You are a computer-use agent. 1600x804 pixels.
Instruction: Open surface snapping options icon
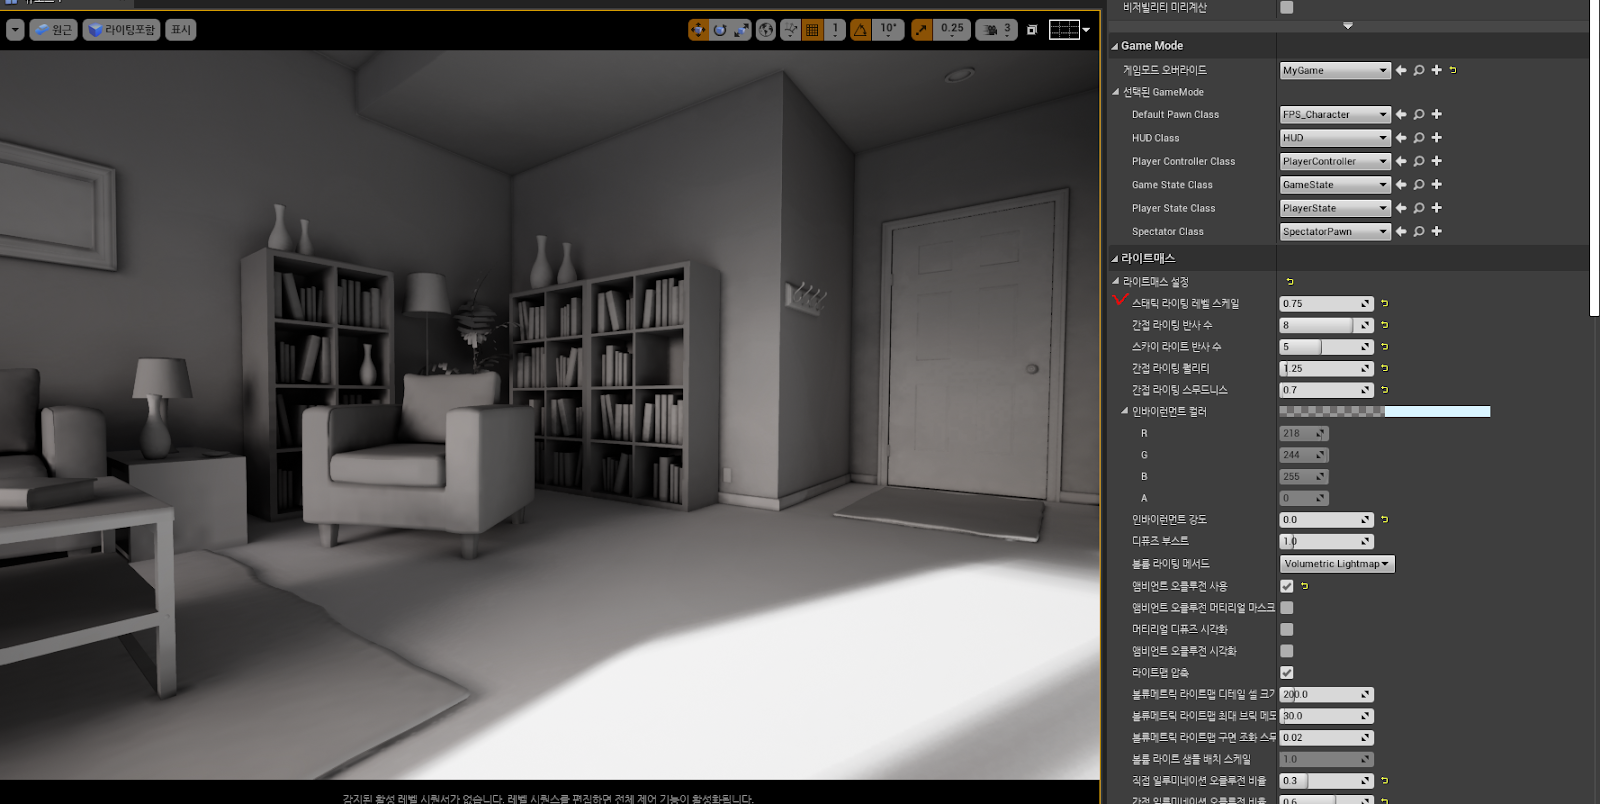click(790, 30)
